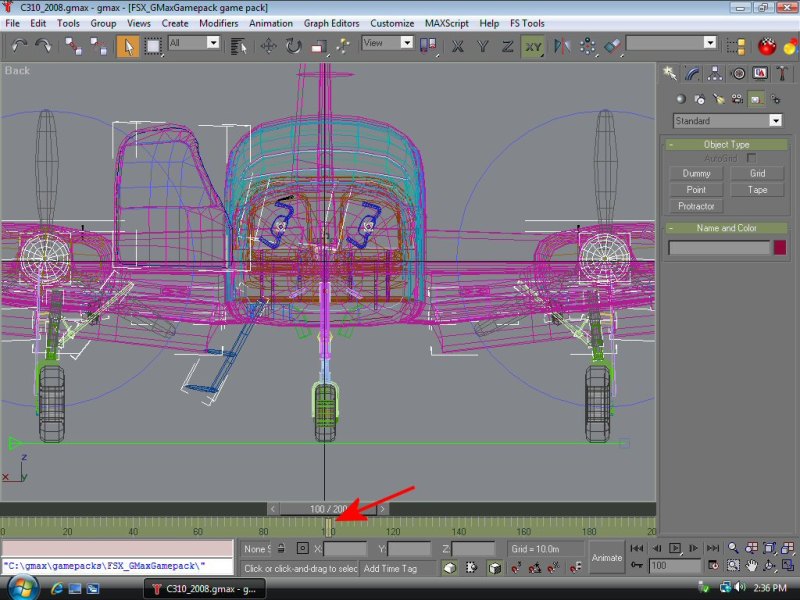Select the Rotate tool in toolbar
800x600 pixels.
point(294,45)
